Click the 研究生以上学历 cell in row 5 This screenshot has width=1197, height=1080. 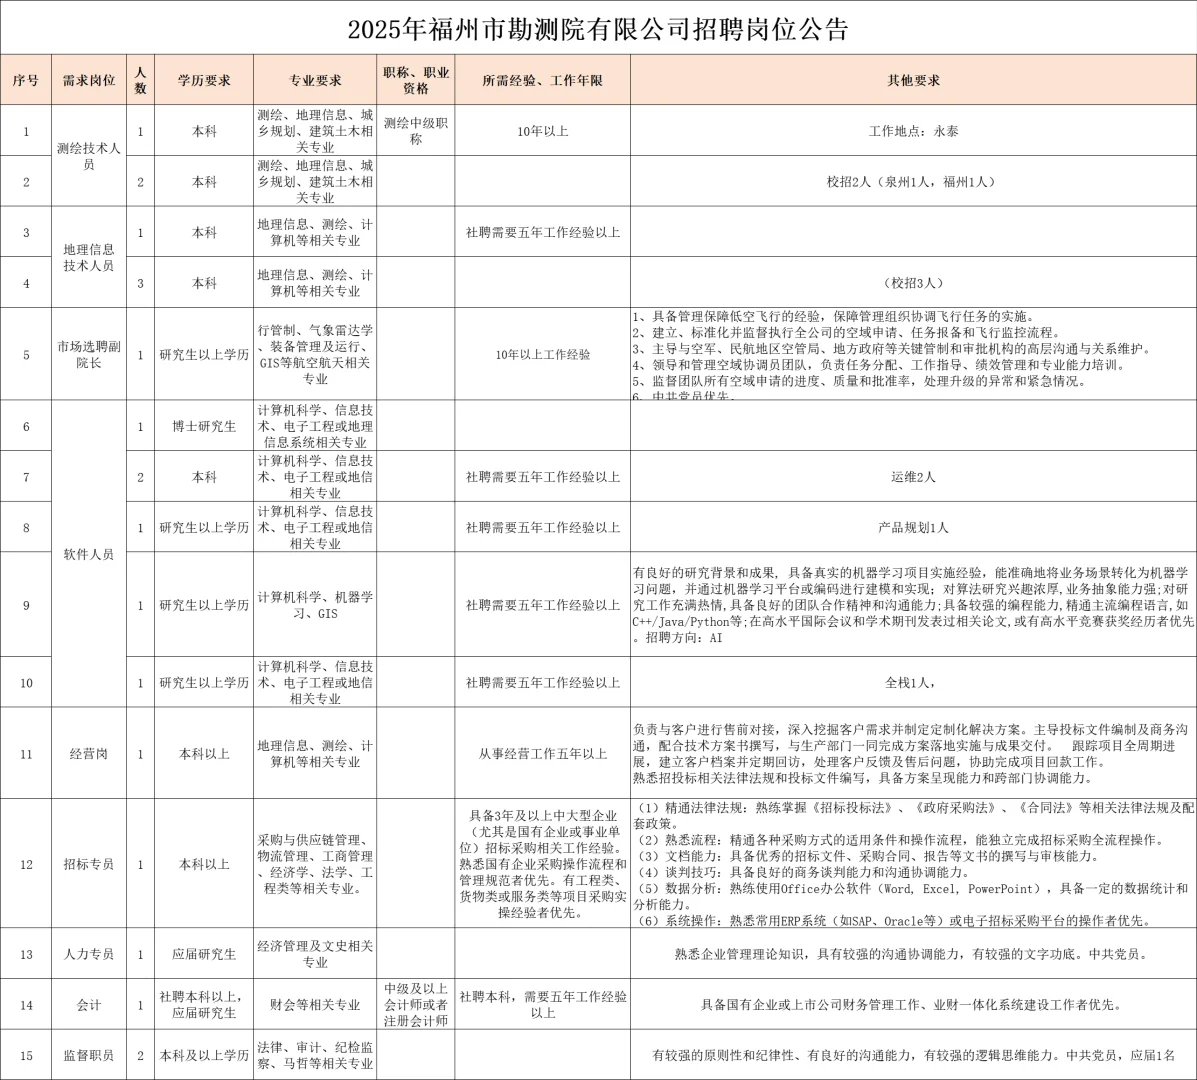tap(204, 354)
